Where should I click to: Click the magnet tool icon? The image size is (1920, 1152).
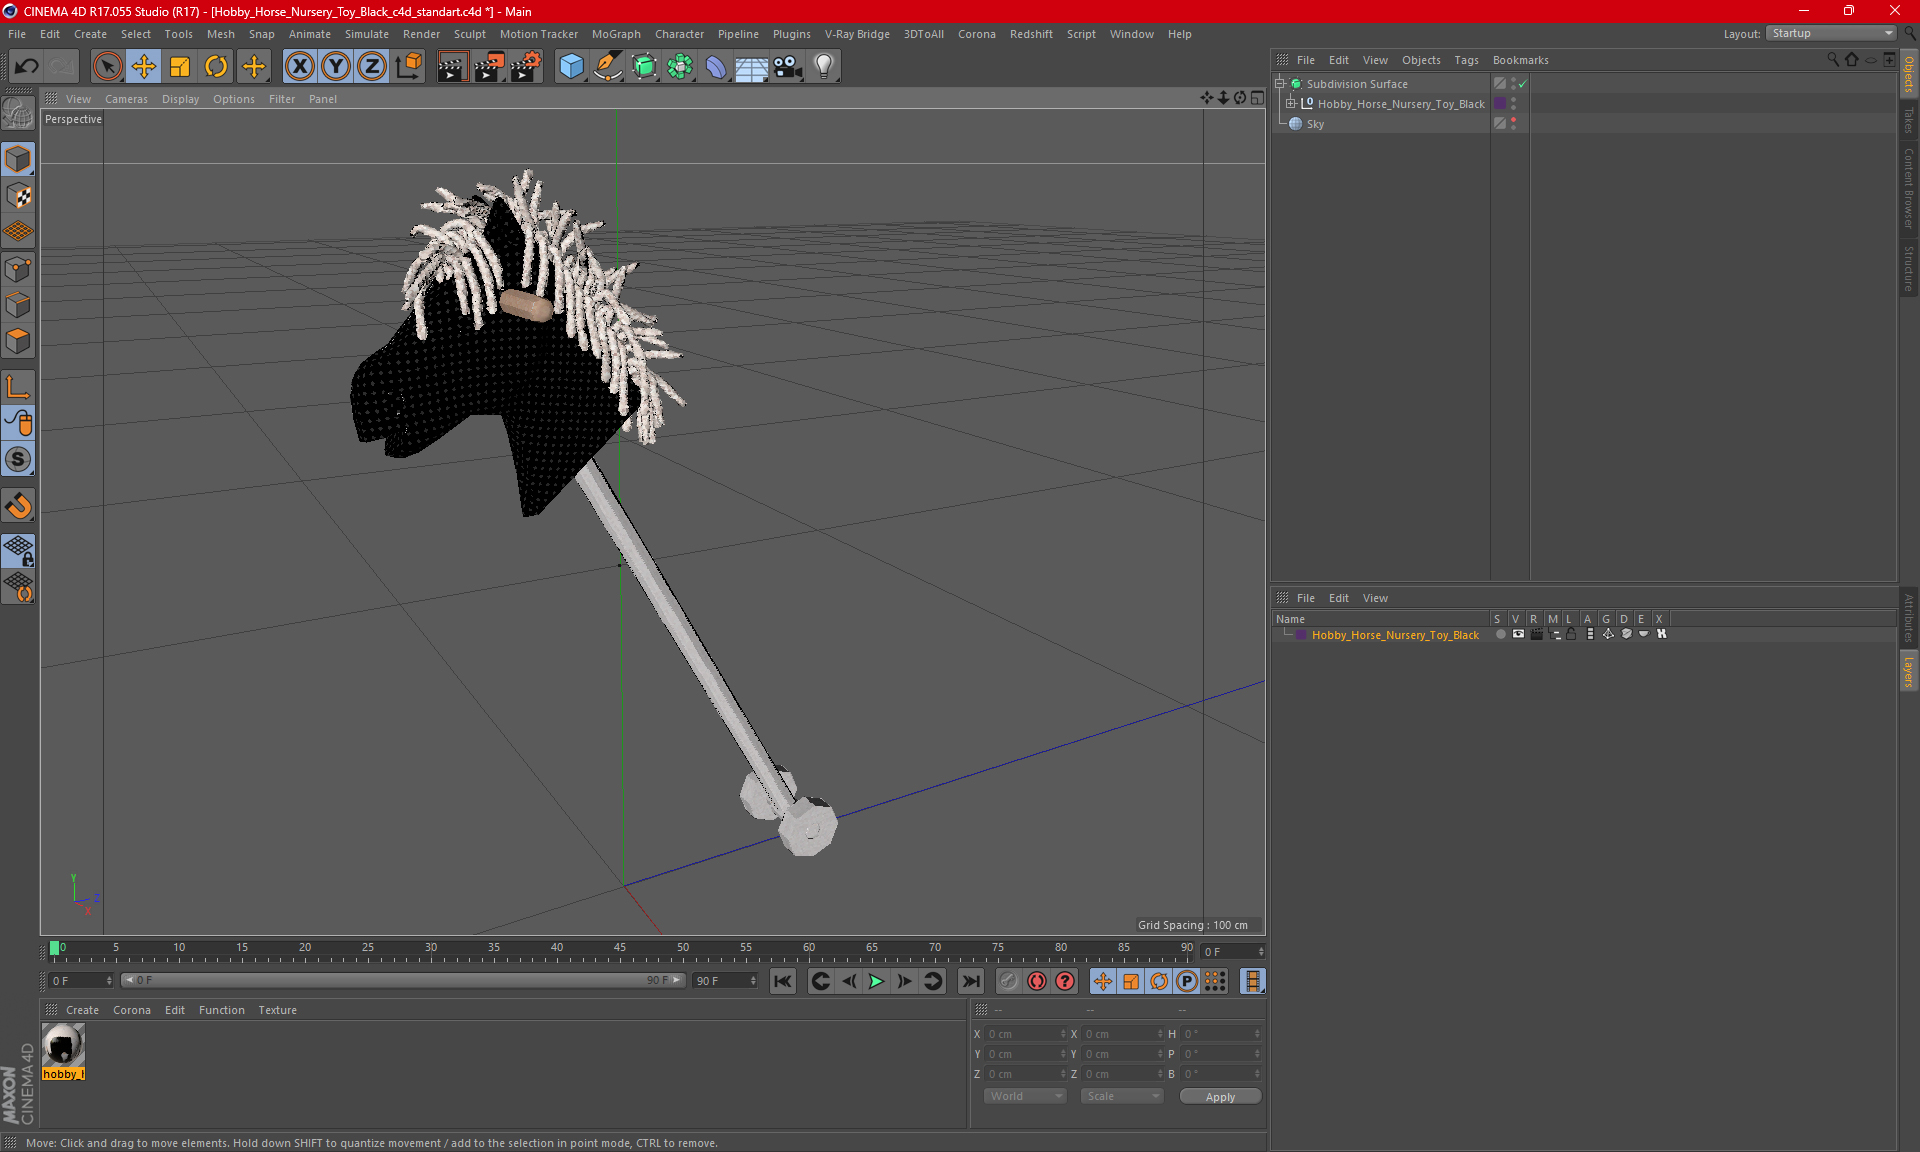coord(18,506)
